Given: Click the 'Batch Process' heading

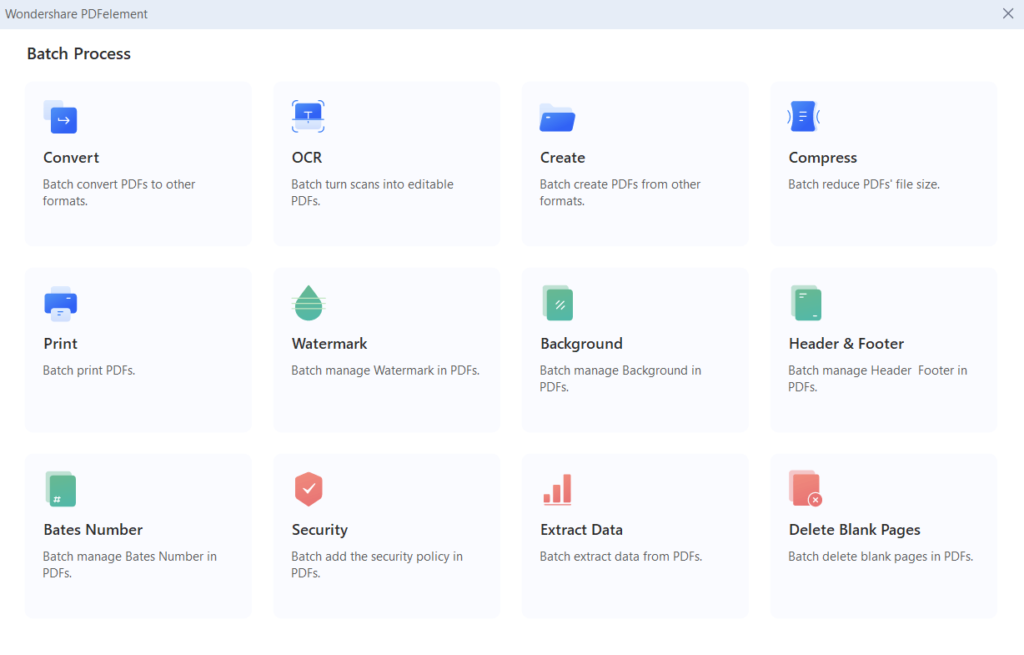Looking at the screenshot, I should [78, 54].
